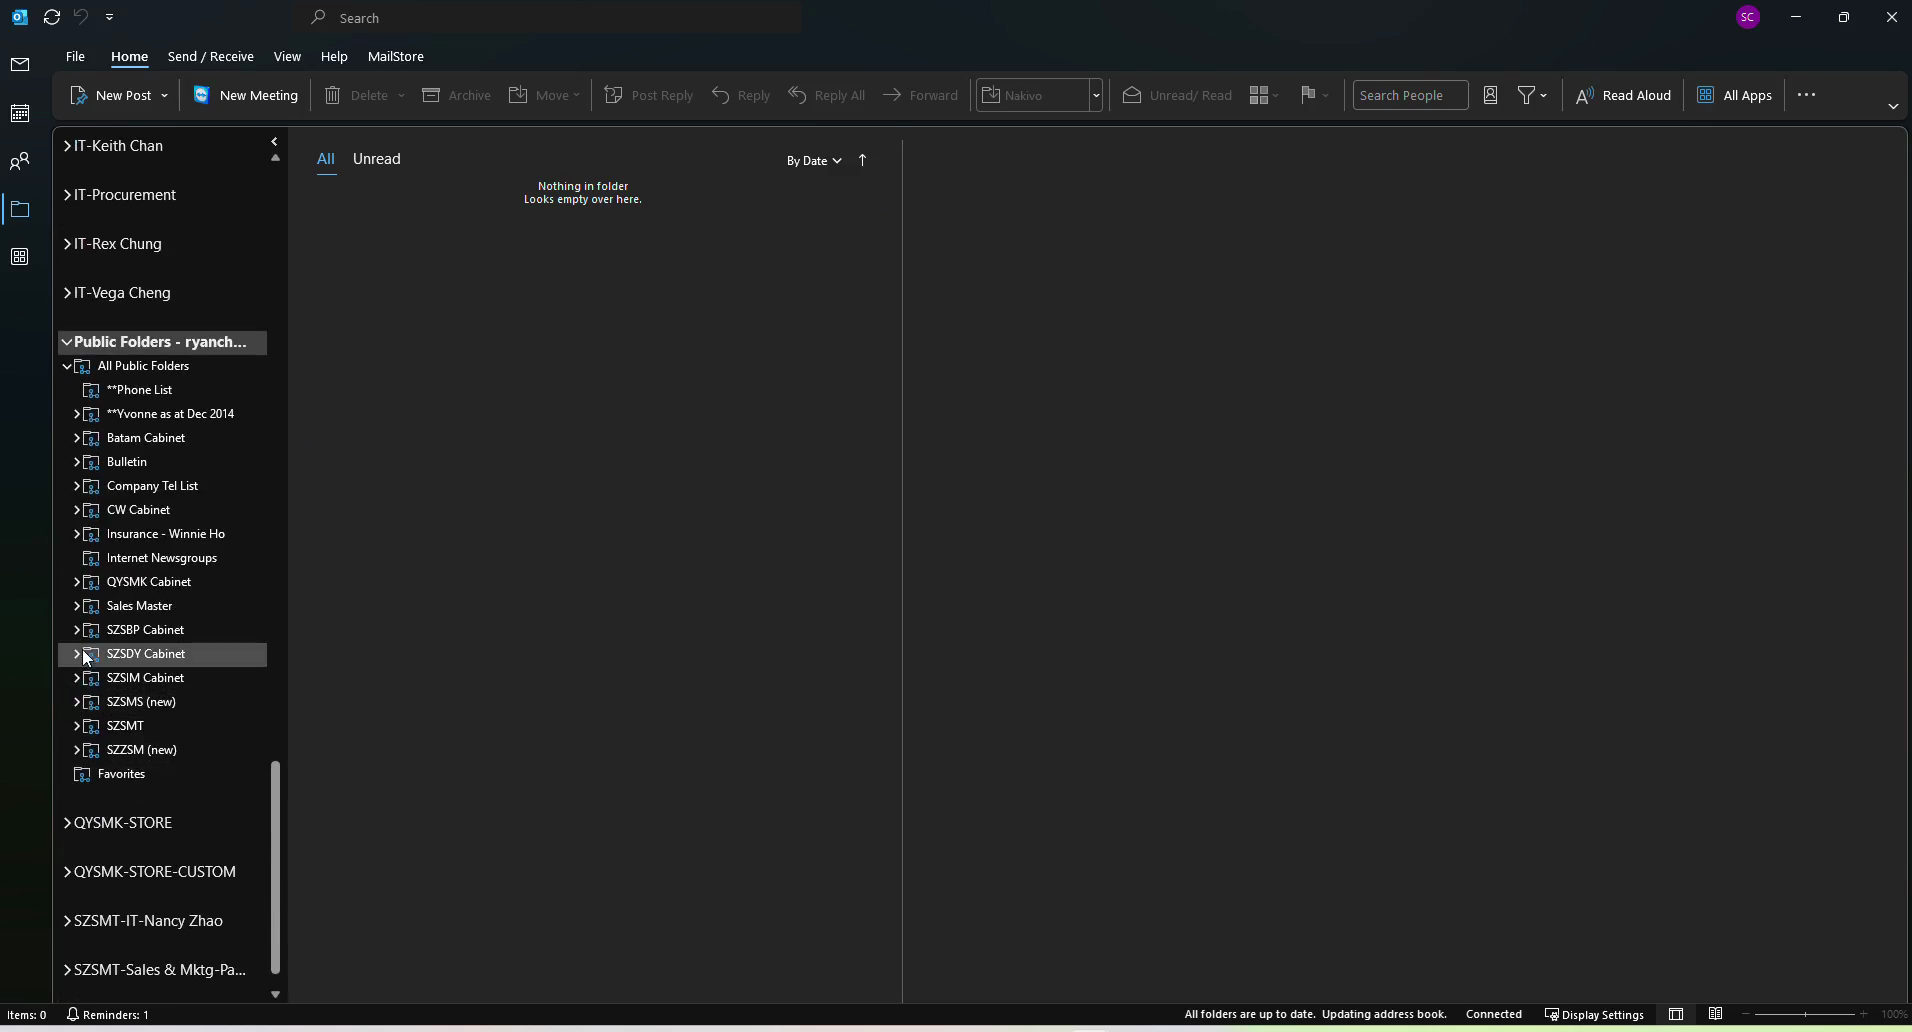Open the Calendar view in sidebar

pos(20,113)
